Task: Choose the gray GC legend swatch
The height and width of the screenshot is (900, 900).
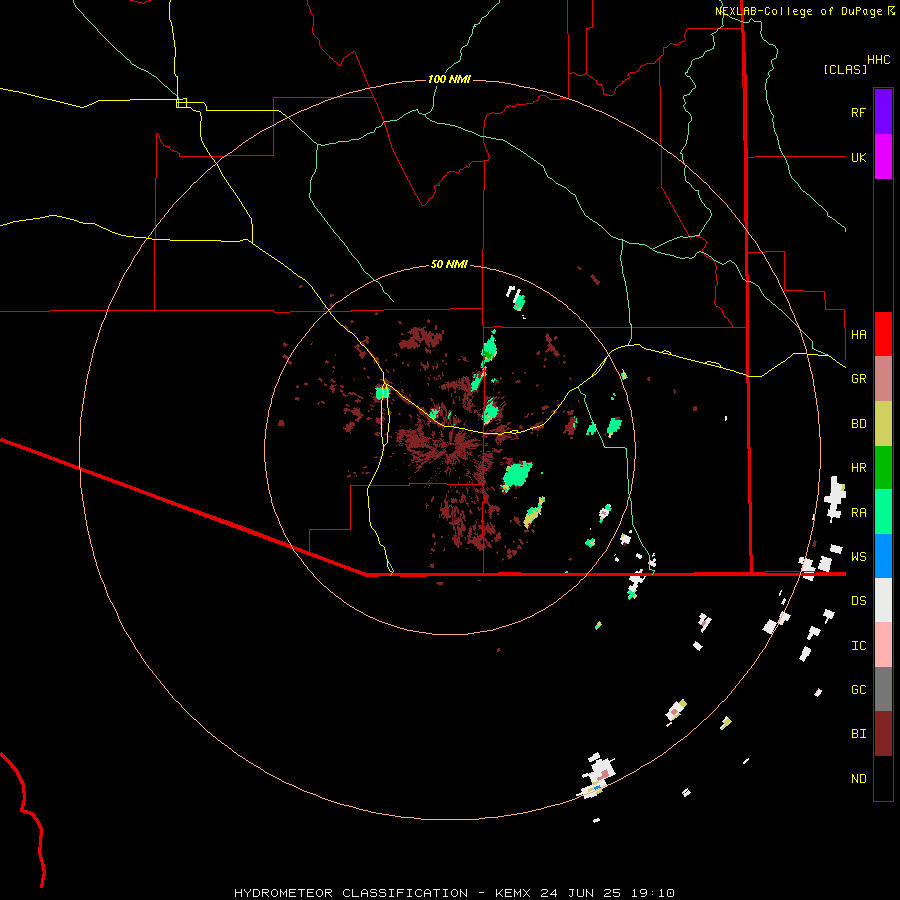Action: tap(883, 689)
